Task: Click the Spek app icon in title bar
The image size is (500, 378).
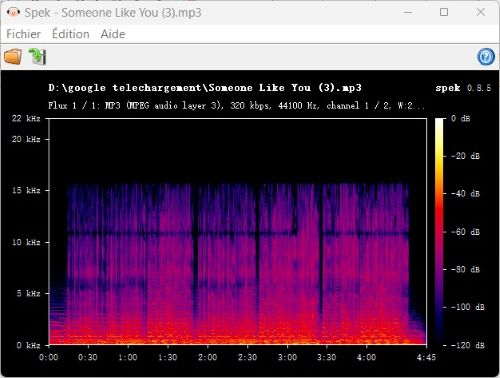Action: point(13,13)
